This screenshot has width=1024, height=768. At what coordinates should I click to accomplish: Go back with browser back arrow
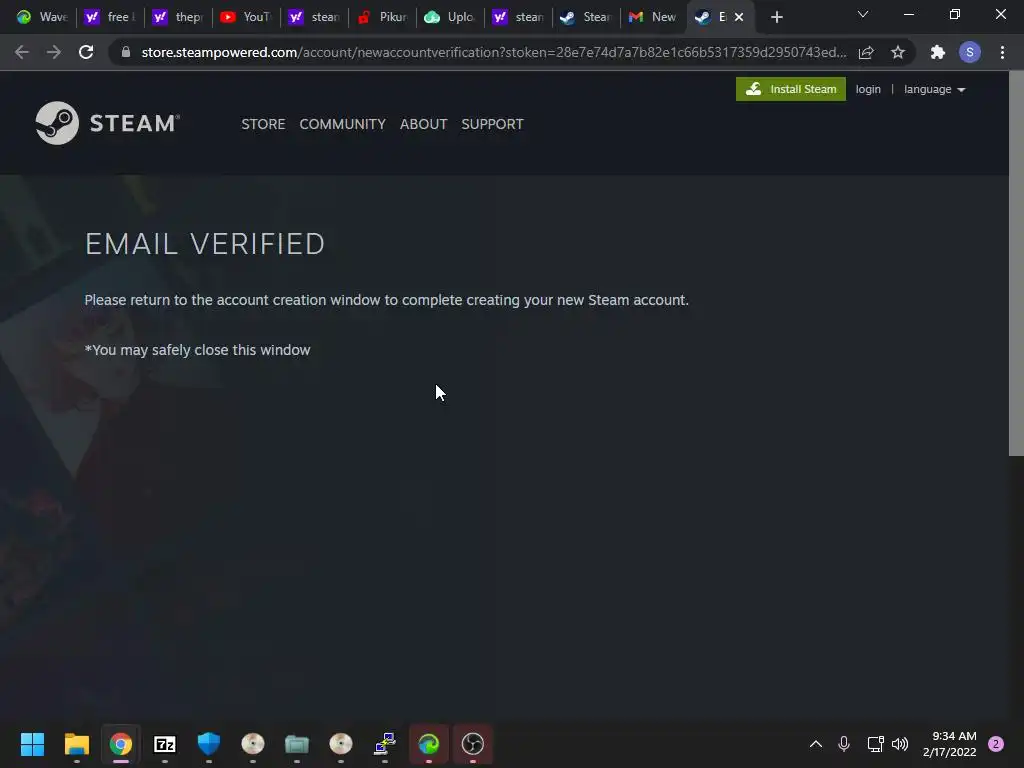[22, 52]
